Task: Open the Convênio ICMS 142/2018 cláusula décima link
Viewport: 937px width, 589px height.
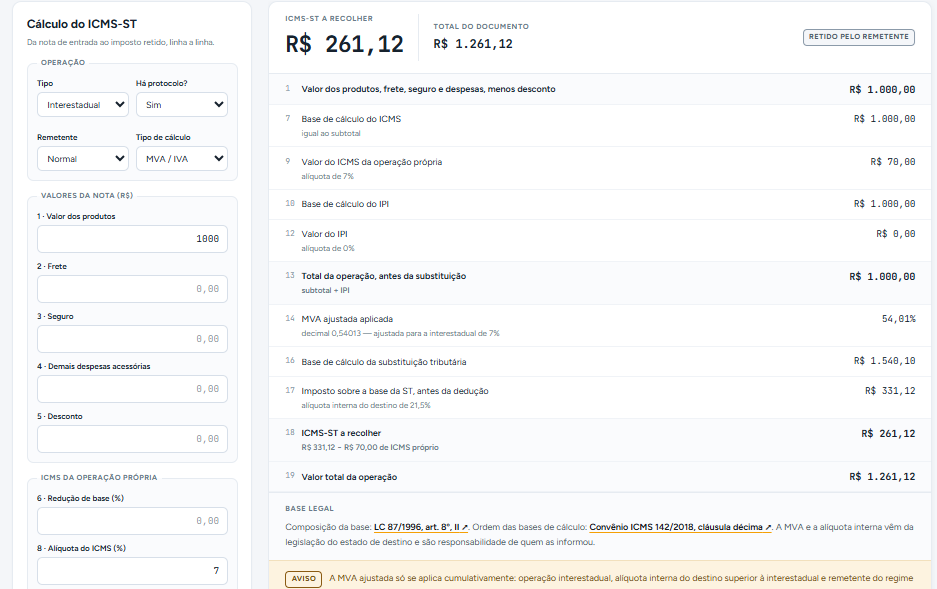Action: 680,527
